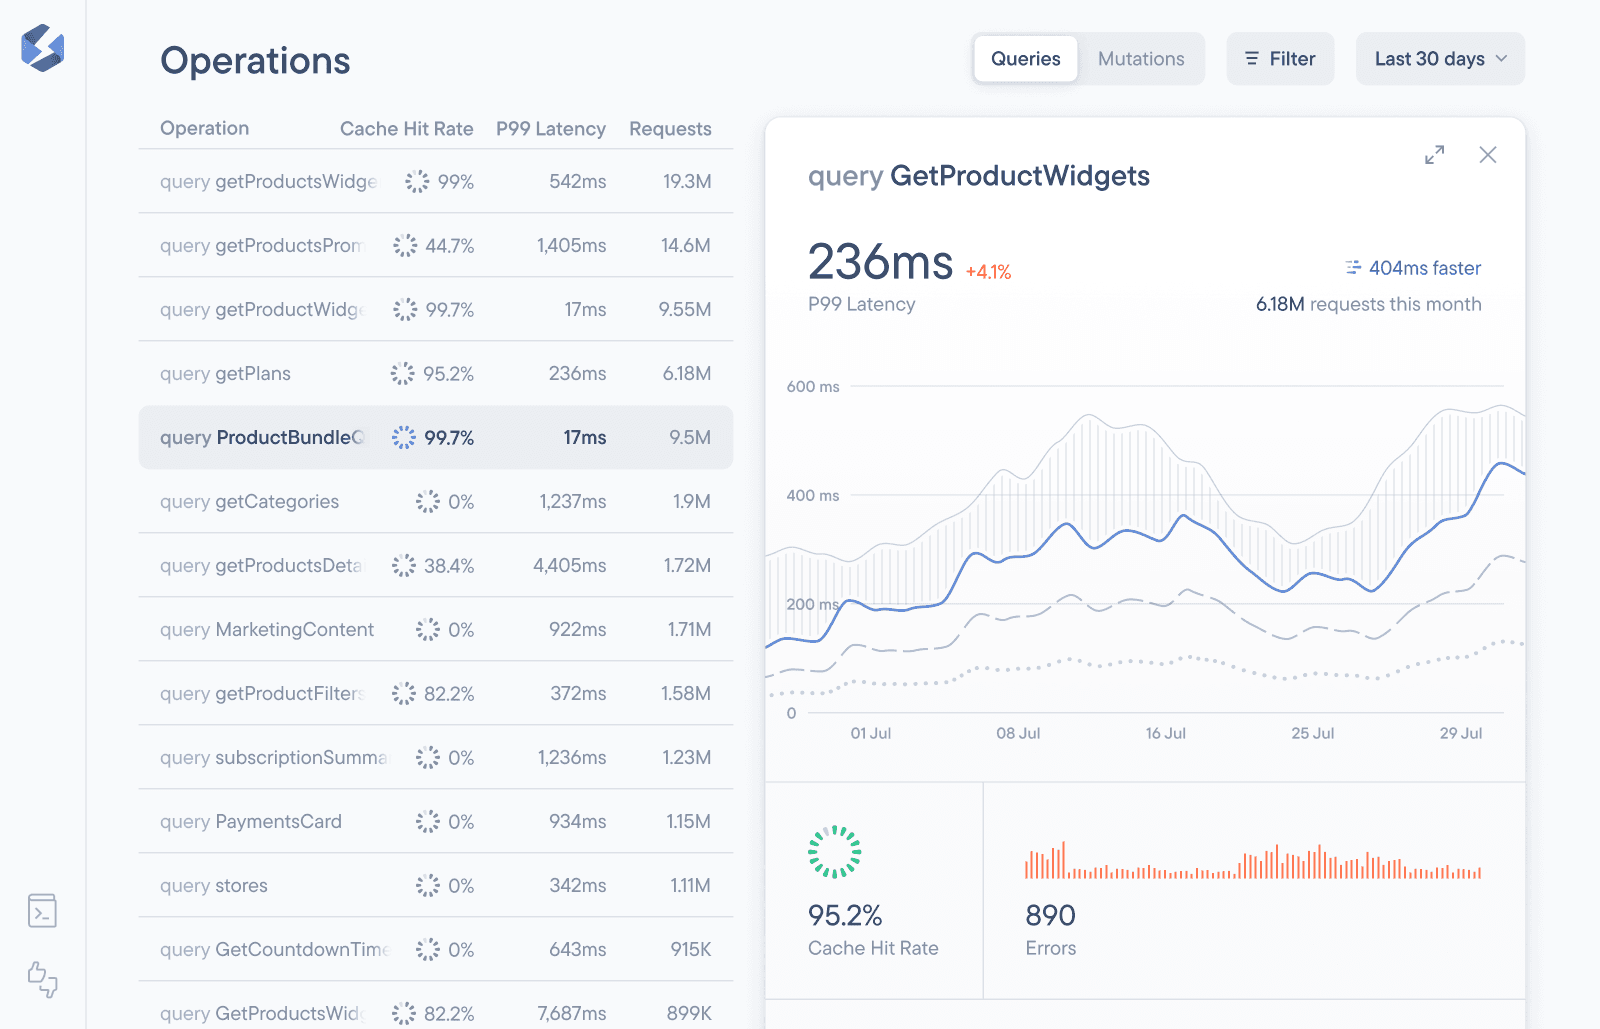Select the 16 Jul marker on chart
1600x1029 pixels.
[x=1165, y=733]
